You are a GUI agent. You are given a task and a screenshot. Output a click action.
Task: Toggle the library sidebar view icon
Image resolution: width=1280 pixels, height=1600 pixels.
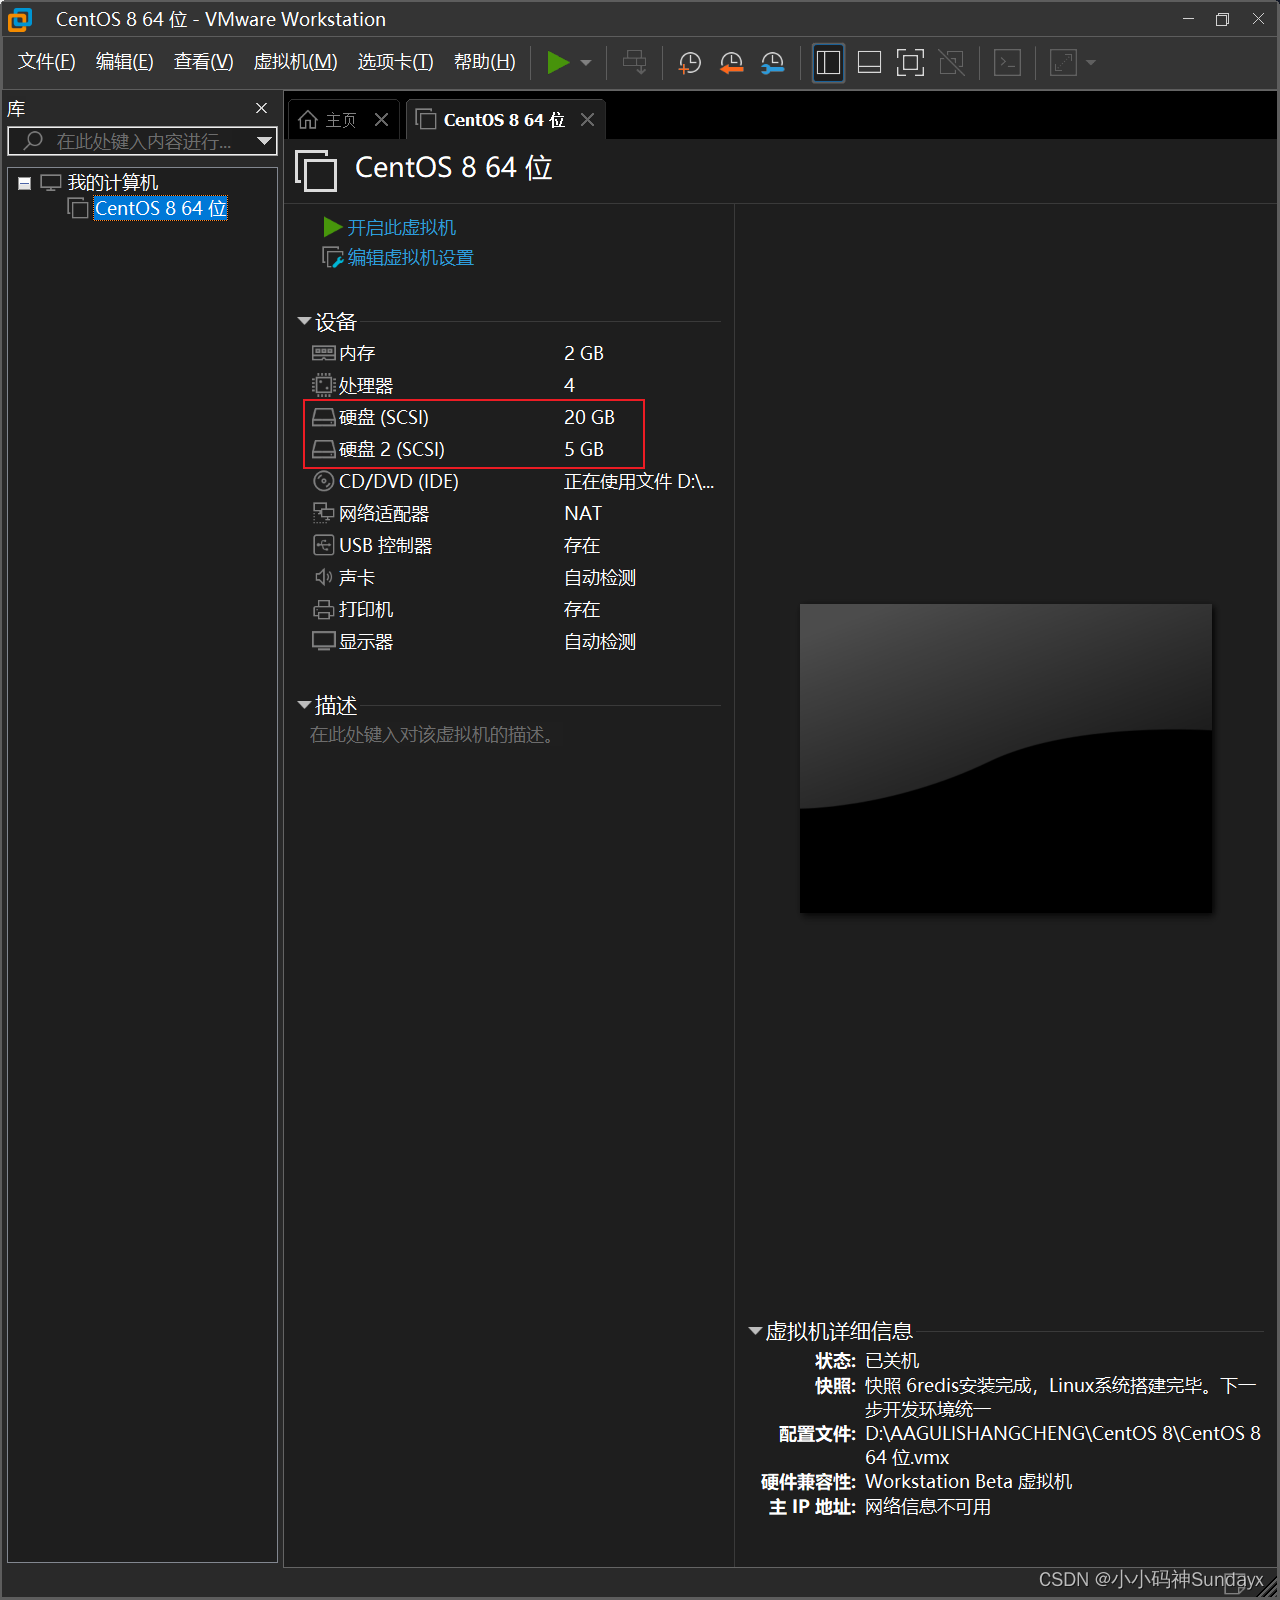click(x=828, y=63)
